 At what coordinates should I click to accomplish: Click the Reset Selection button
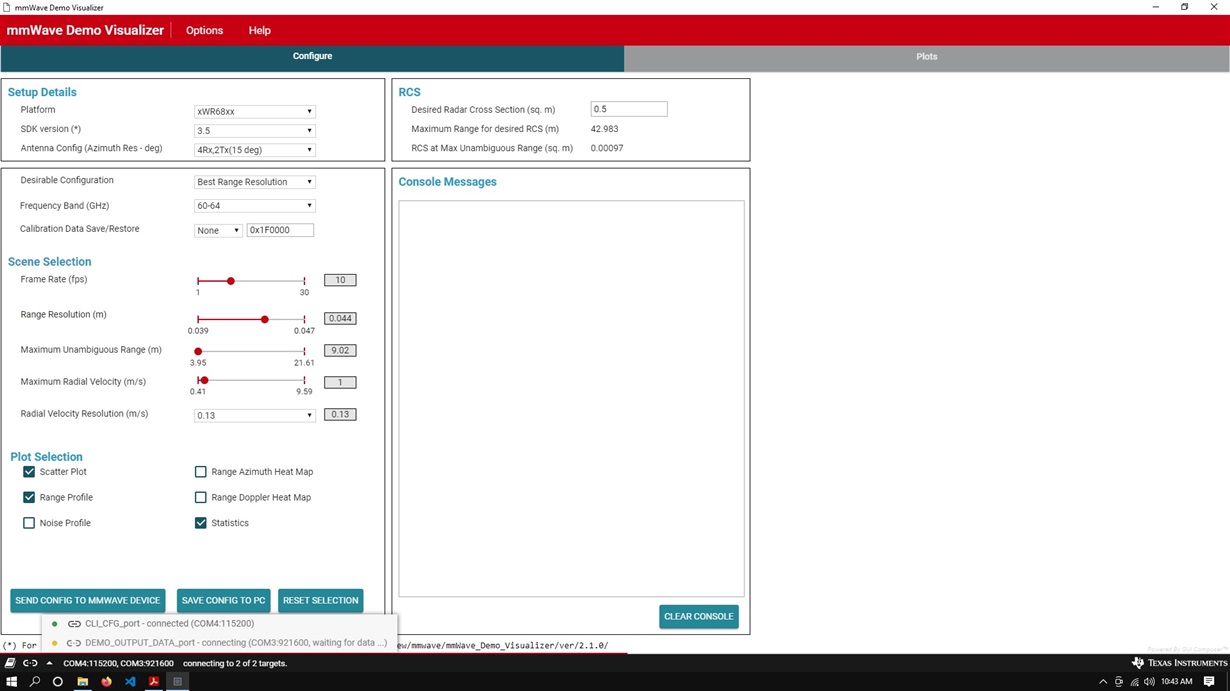(320, 601)
